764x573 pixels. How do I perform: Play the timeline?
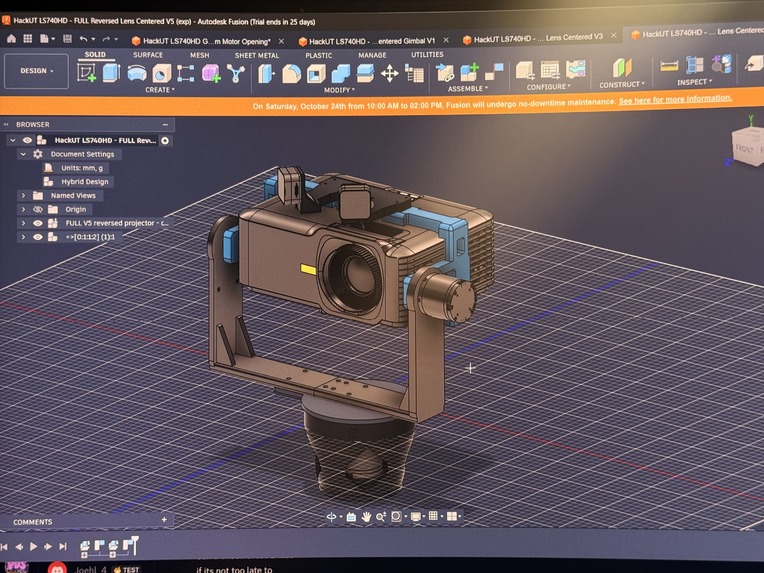point(33,547)
